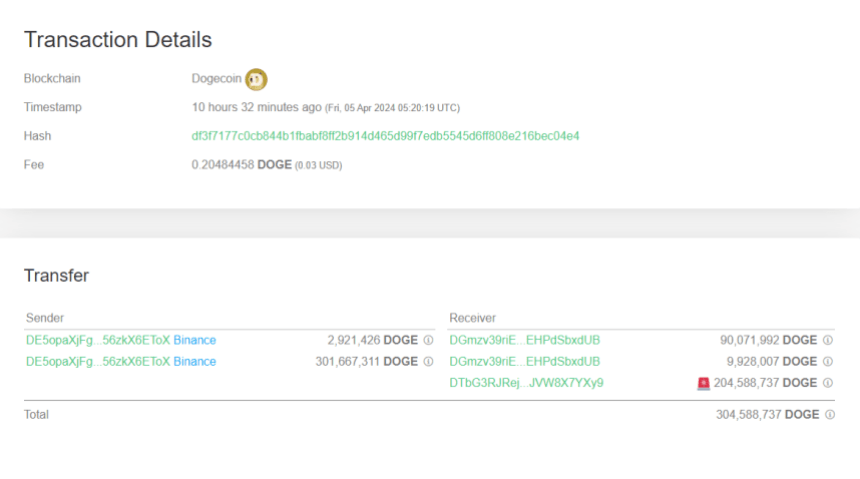Click the '10 hours 32 minutes ago' timestamp

tap(256, 107)
